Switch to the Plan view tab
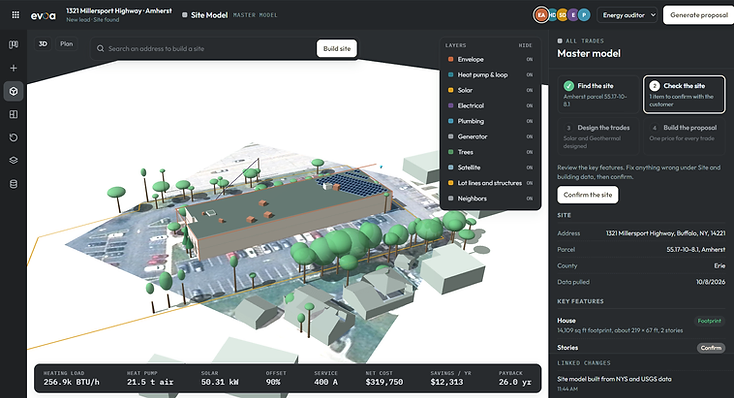734x398 pixels. tap(66, 44)
